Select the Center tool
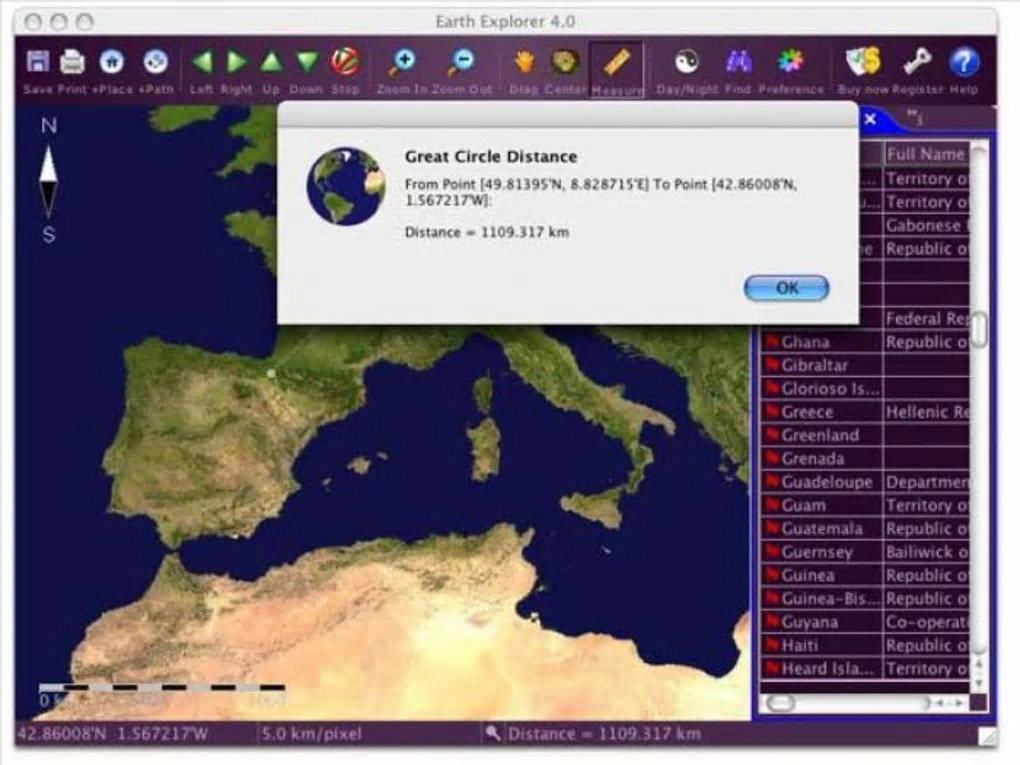This screenshot has width=1020, height=765. click(x=565, y=62)
